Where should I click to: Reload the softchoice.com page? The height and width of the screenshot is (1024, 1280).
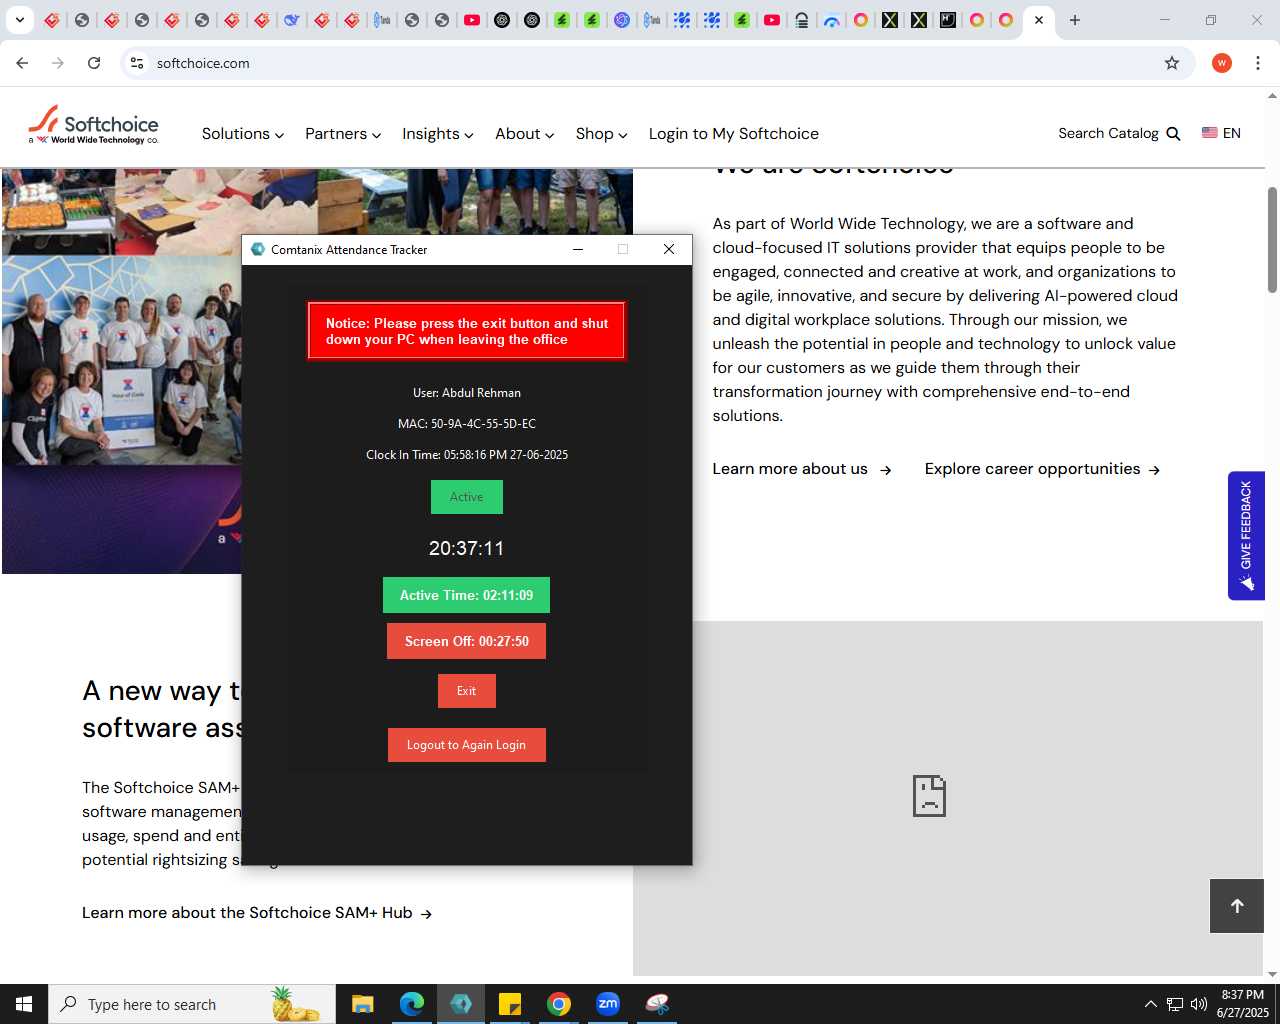94,63
